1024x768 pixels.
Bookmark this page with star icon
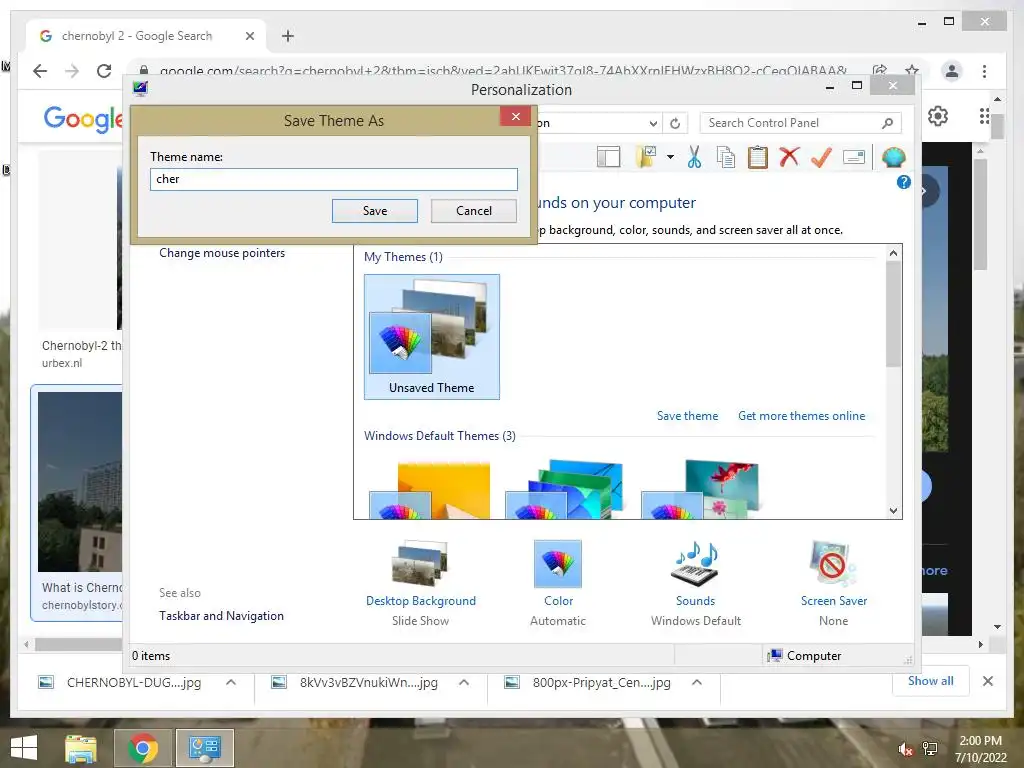pos(912,71)
